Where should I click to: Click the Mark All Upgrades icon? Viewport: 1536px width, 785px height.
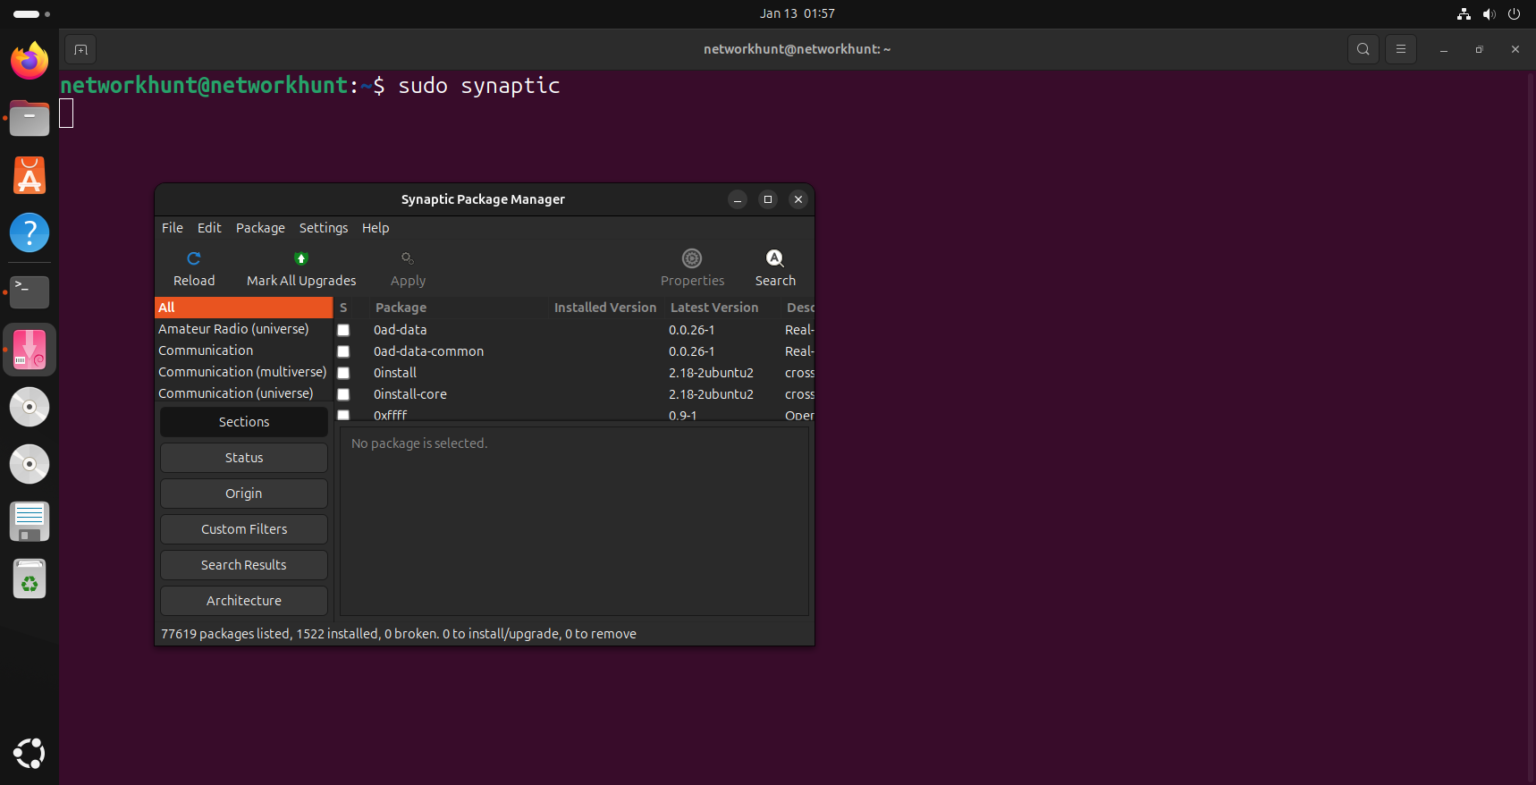click(301, 267)
